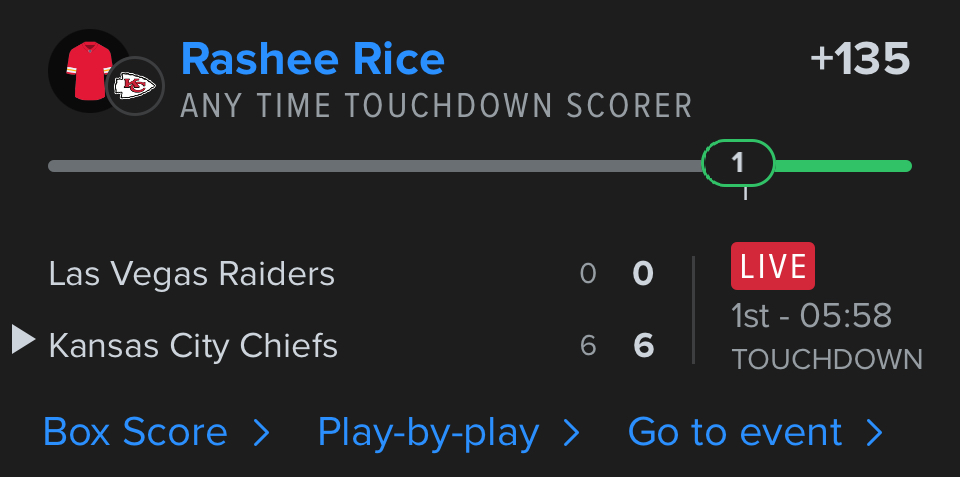Click the Chiefs bold total score 6

pos(644,346)
